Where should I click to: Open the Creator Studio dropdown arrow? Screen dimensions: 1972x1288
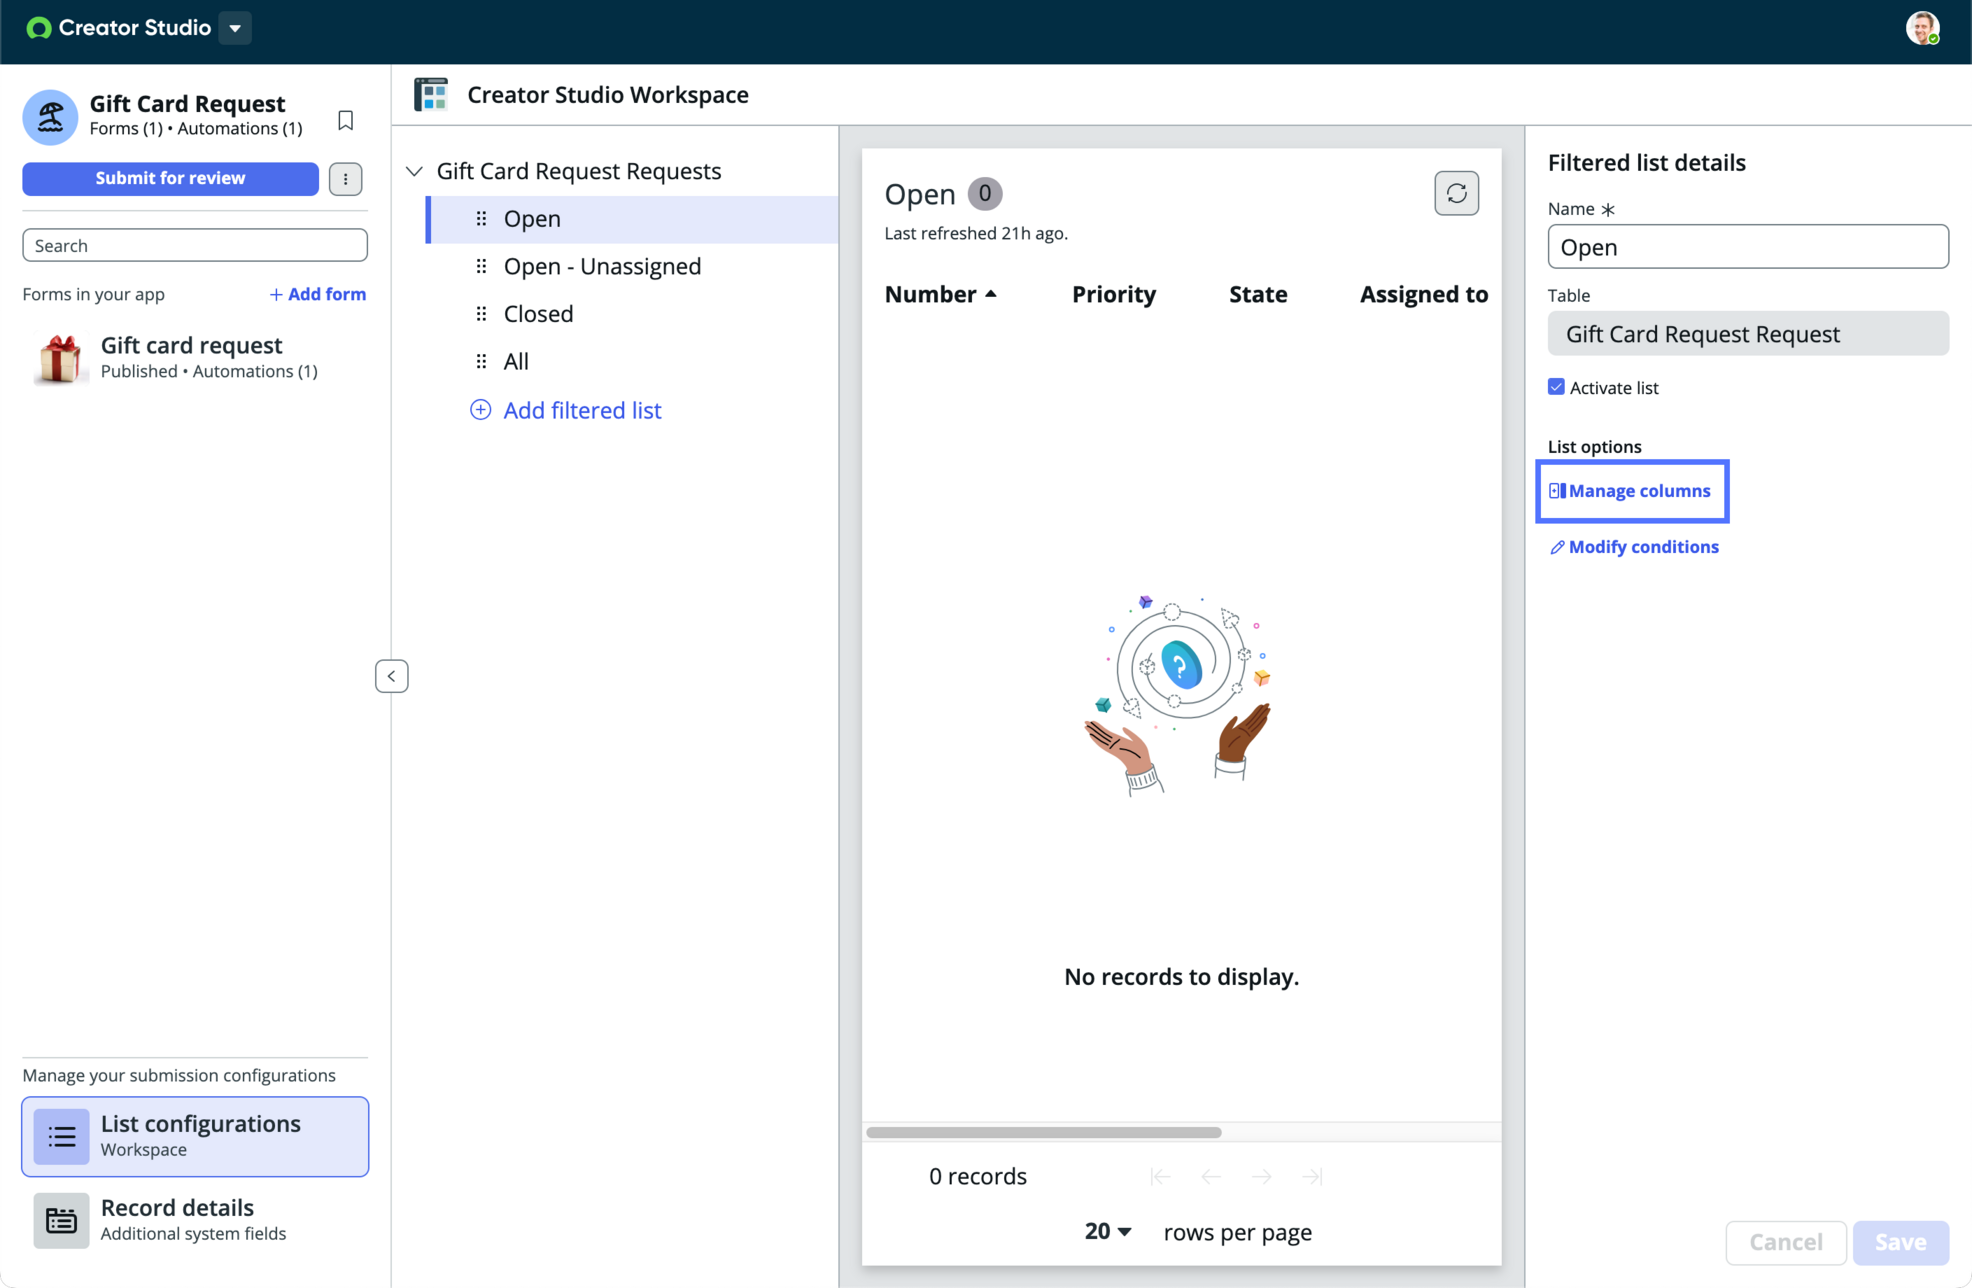pyautogui.click(x=235, y=28)
